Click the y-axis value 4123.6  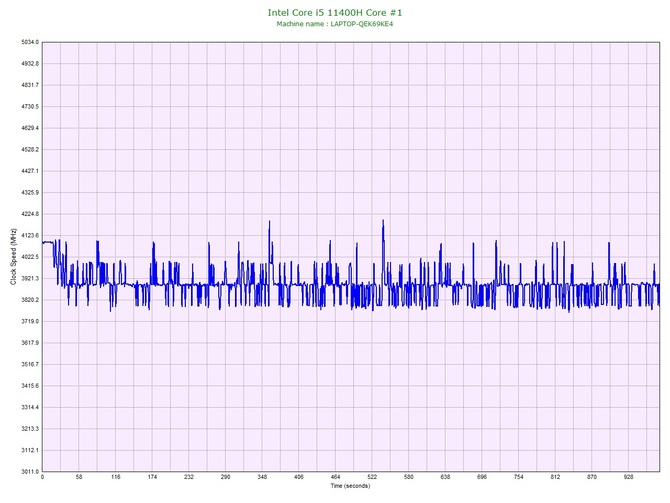30,235
